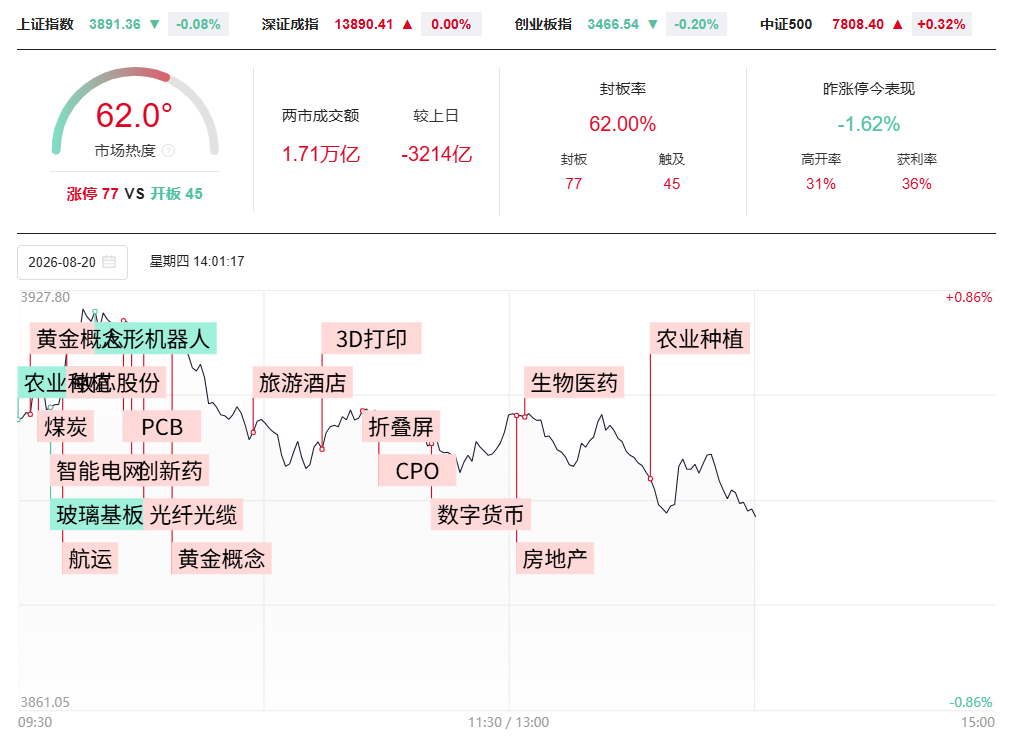The width and height of the screenshot is (1014, 738).
Task: Click the market heat help question icon
Action: click(168, 151)
